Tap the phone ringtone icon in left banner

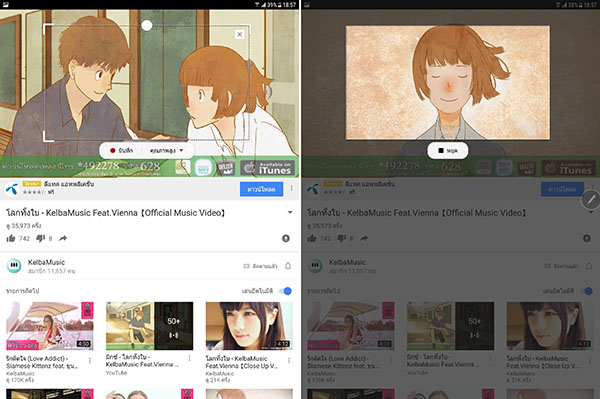183,167
